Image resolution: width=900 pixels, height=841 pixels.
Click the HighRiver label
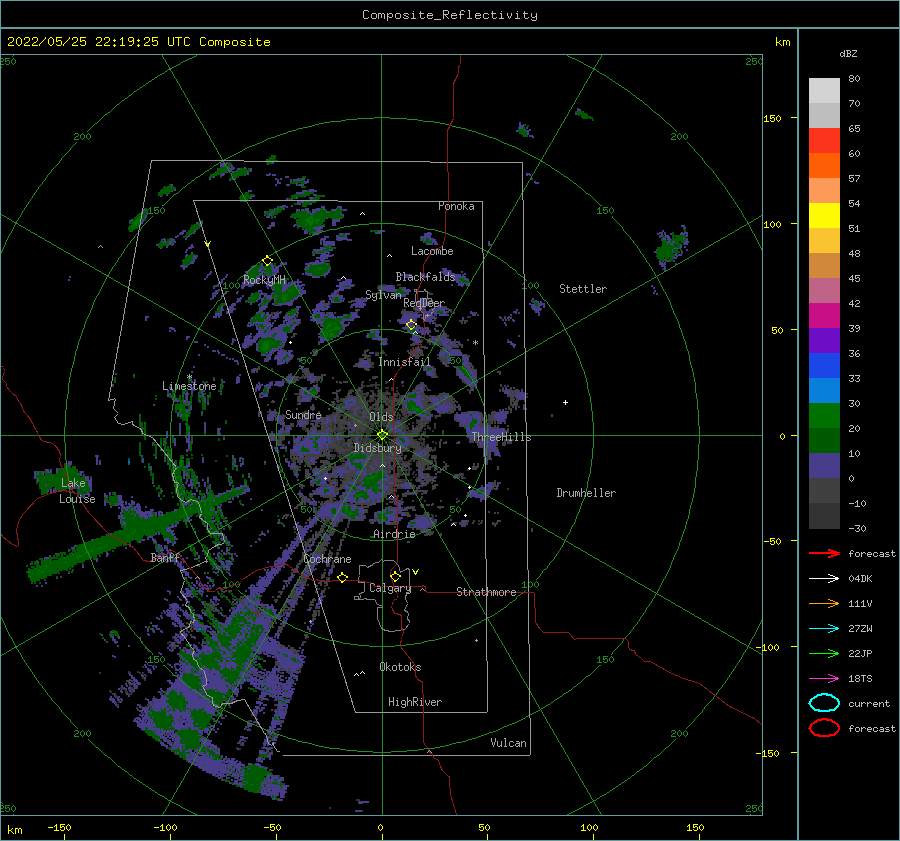pyautogui.click(x=415, y=702)
